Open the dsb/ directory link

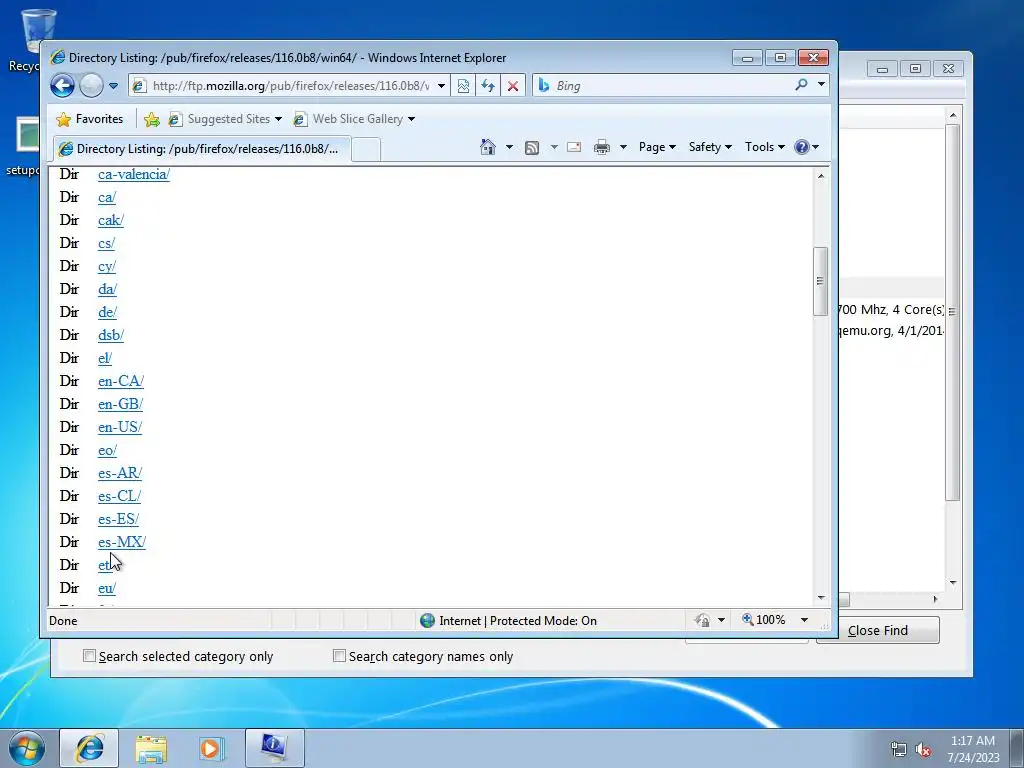tap(111, 335)
